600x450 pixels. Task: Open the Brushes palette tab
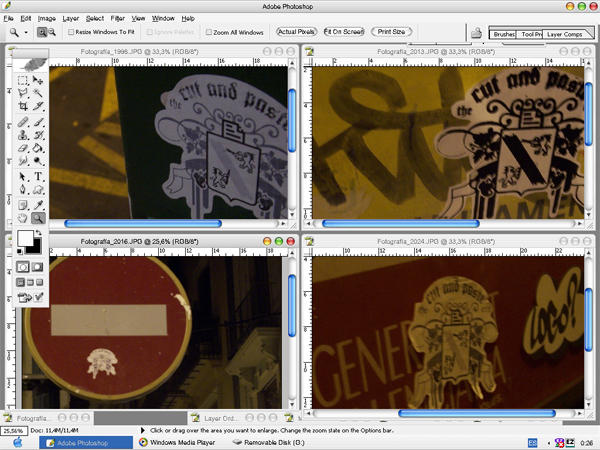click(x=504, y=34)
